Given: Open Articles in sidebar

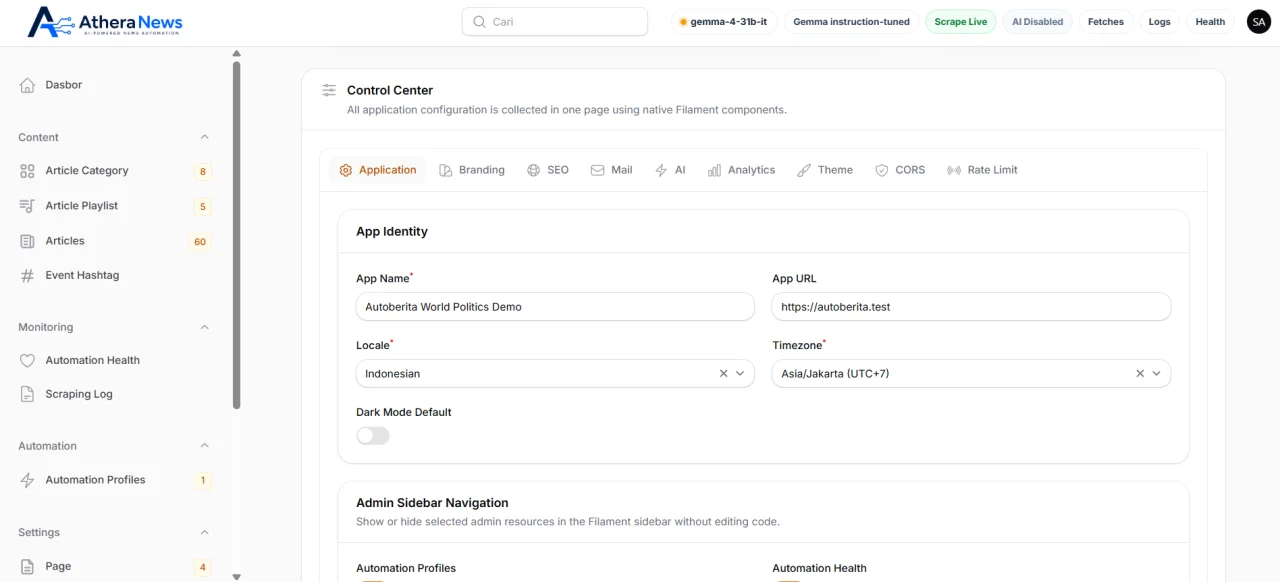Looking at the screenshot, I should [x=115, y=241].
